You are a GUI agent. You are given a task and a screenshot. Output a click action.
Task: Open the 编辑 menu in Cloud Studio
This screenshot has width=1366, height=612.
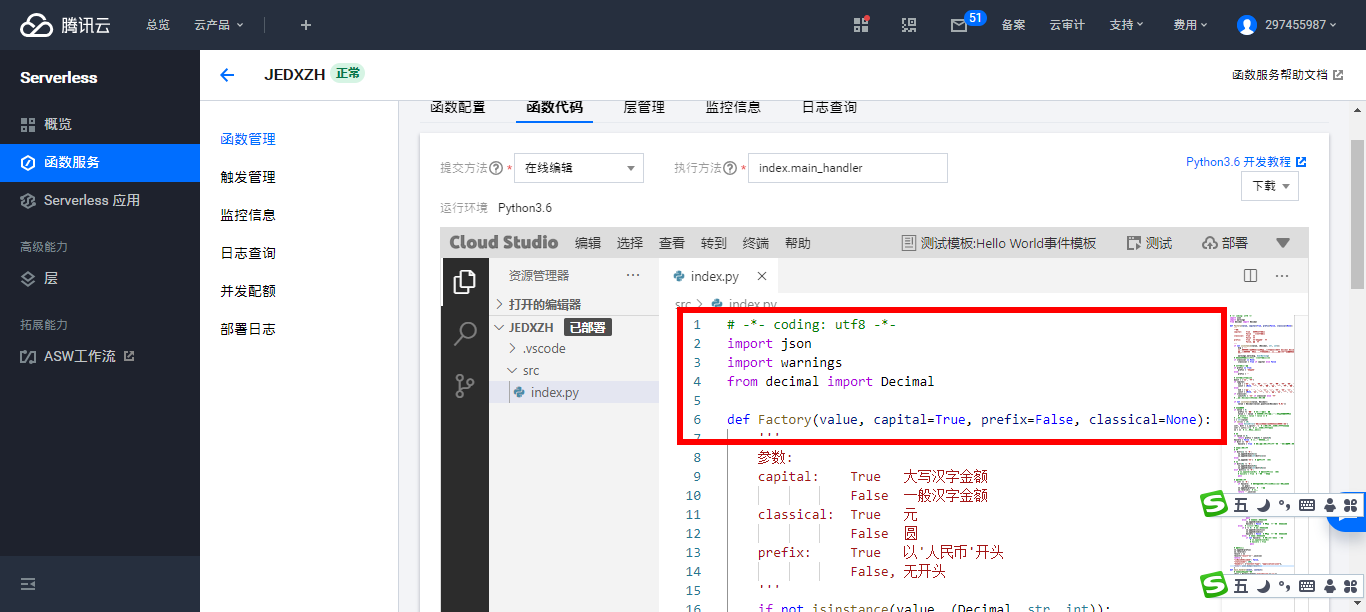coord(588,243)
